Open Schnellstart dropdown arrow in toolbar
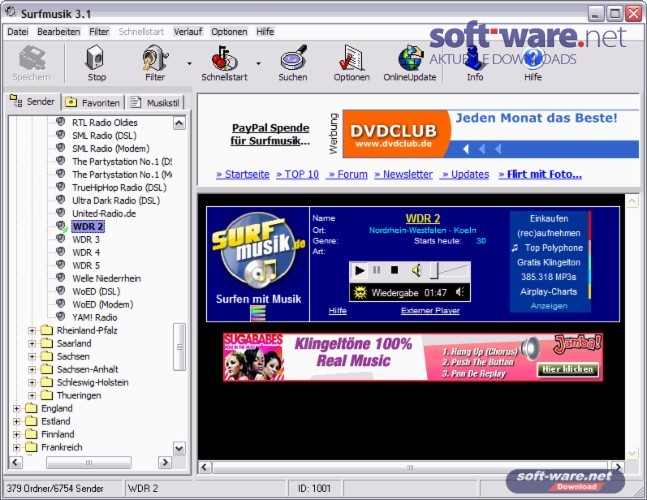Screen dimensions: 647x500 pos(258,64)
